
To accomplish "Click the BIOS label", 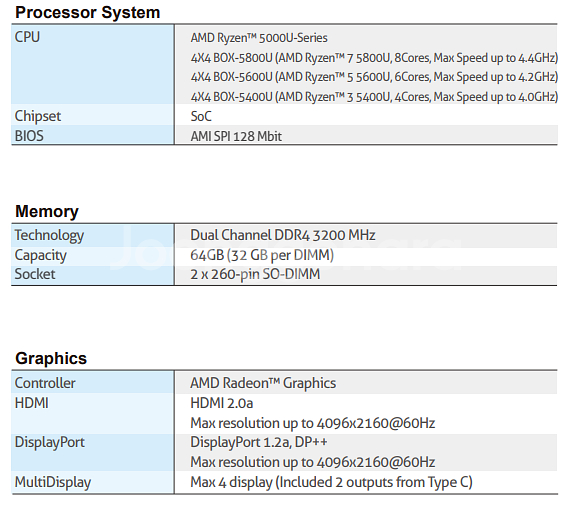I will (x=29, y=136).
